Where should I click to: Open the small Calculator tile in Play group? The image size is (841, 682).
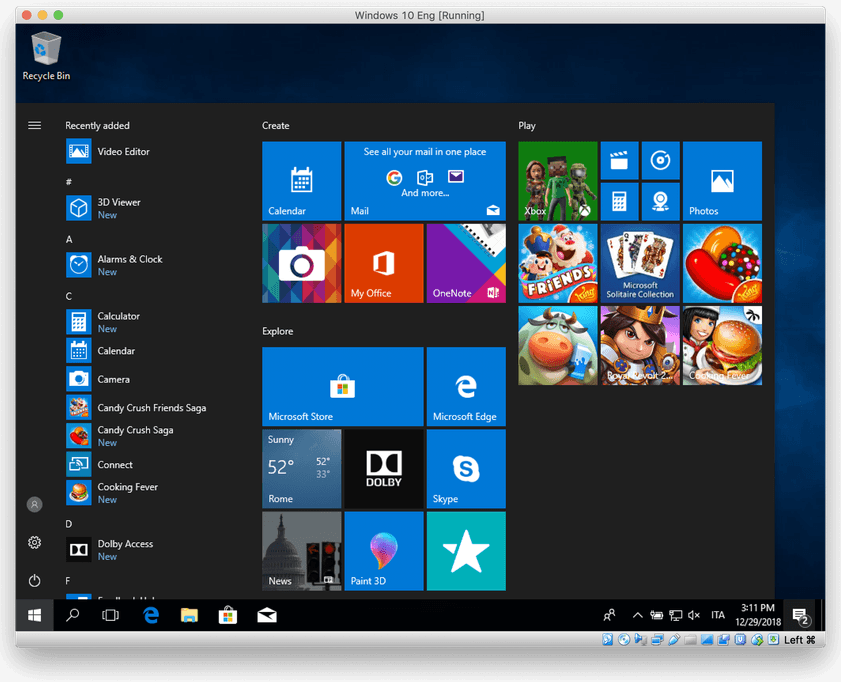[x=619, y=202]
